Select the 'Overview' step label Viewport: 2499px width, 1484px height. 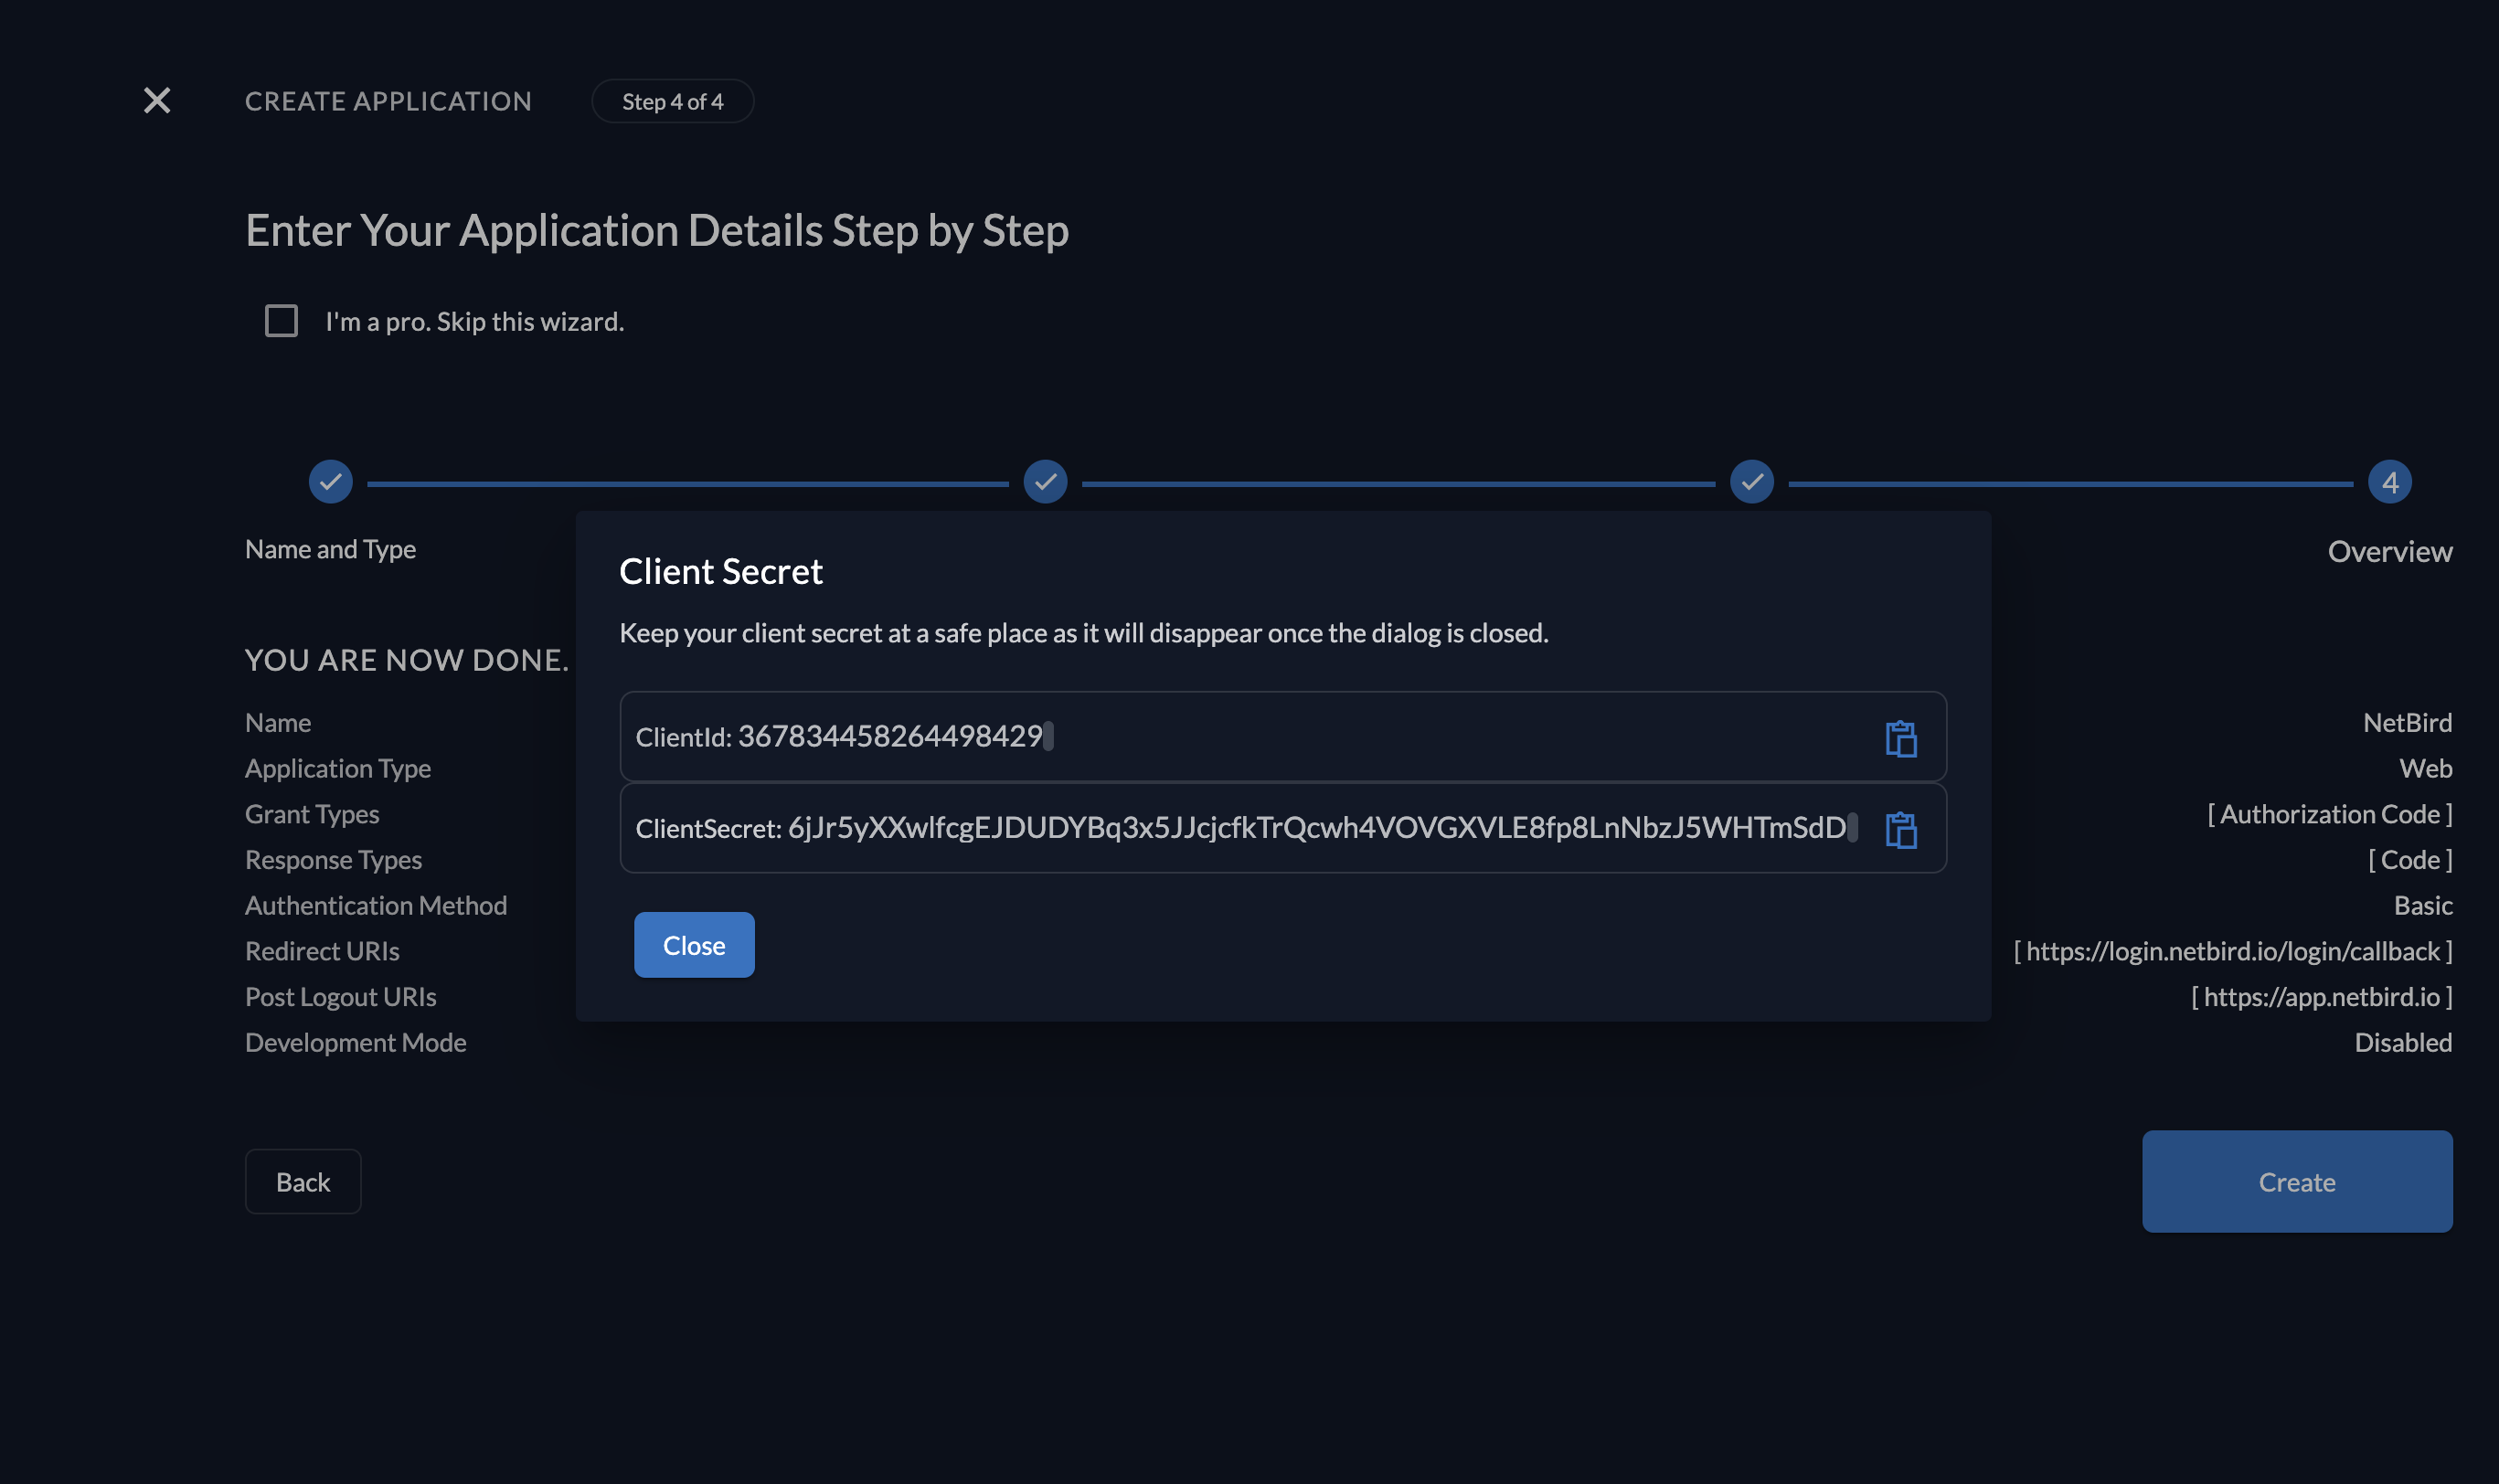[x=2389, y=551]
